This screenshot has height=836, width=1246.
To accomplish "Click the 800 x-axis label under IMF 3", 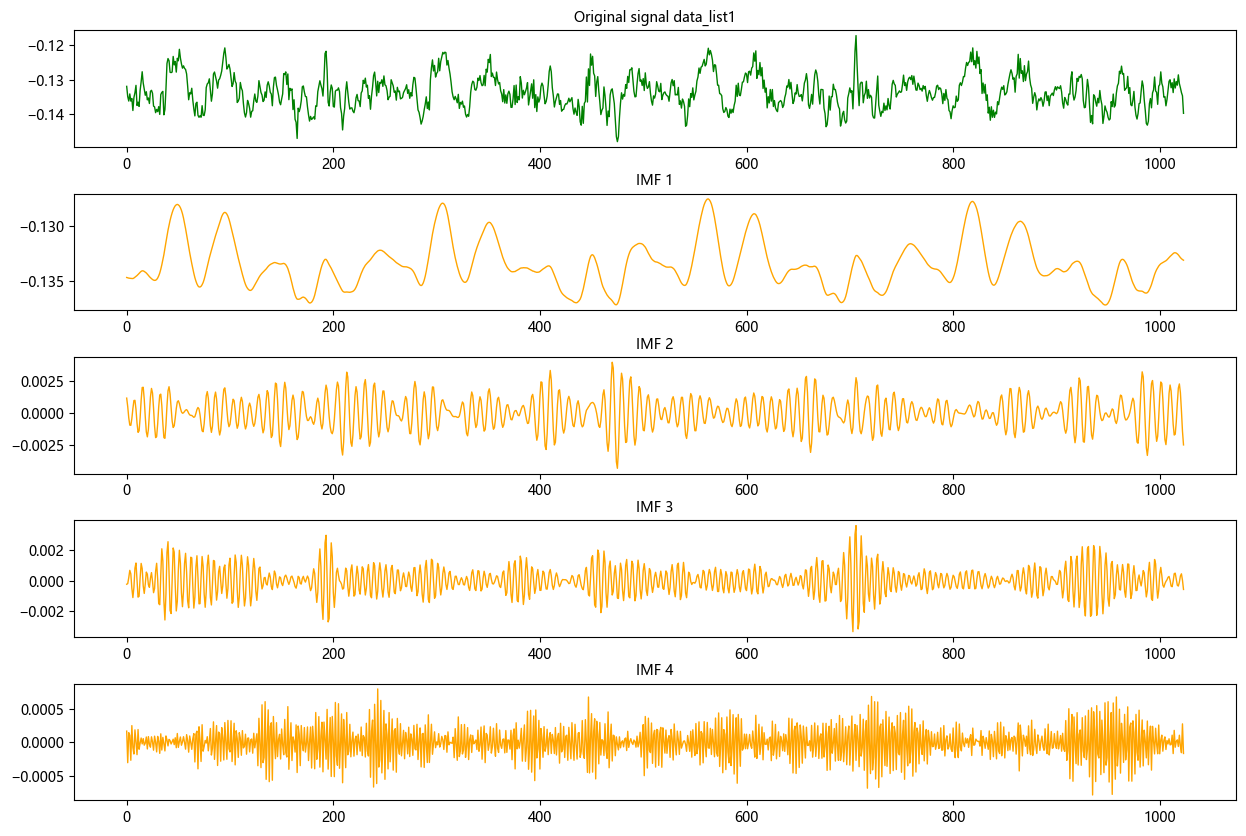I will (x=953, y=653).
